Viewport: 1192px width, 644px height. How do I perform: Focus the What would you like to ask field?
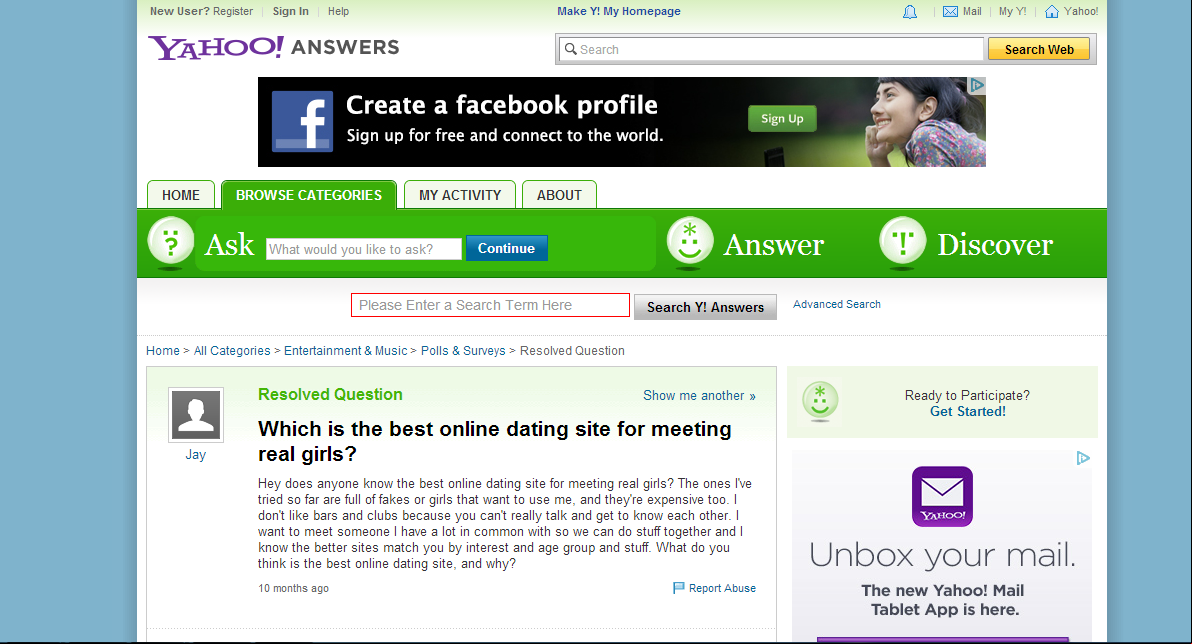364,249
